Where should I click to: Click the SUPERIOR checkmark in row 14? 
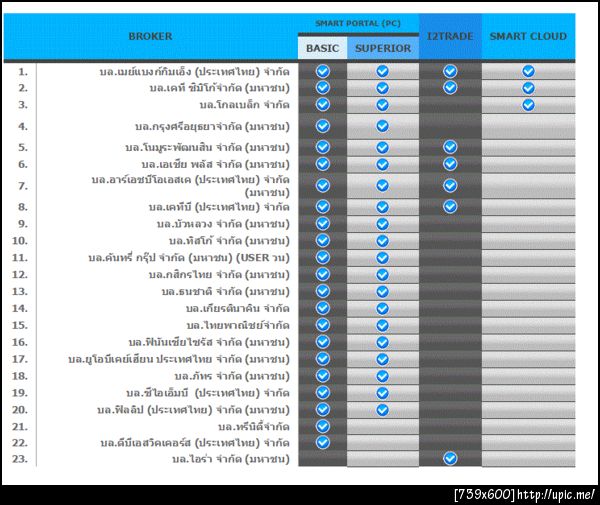pos(382,308)
